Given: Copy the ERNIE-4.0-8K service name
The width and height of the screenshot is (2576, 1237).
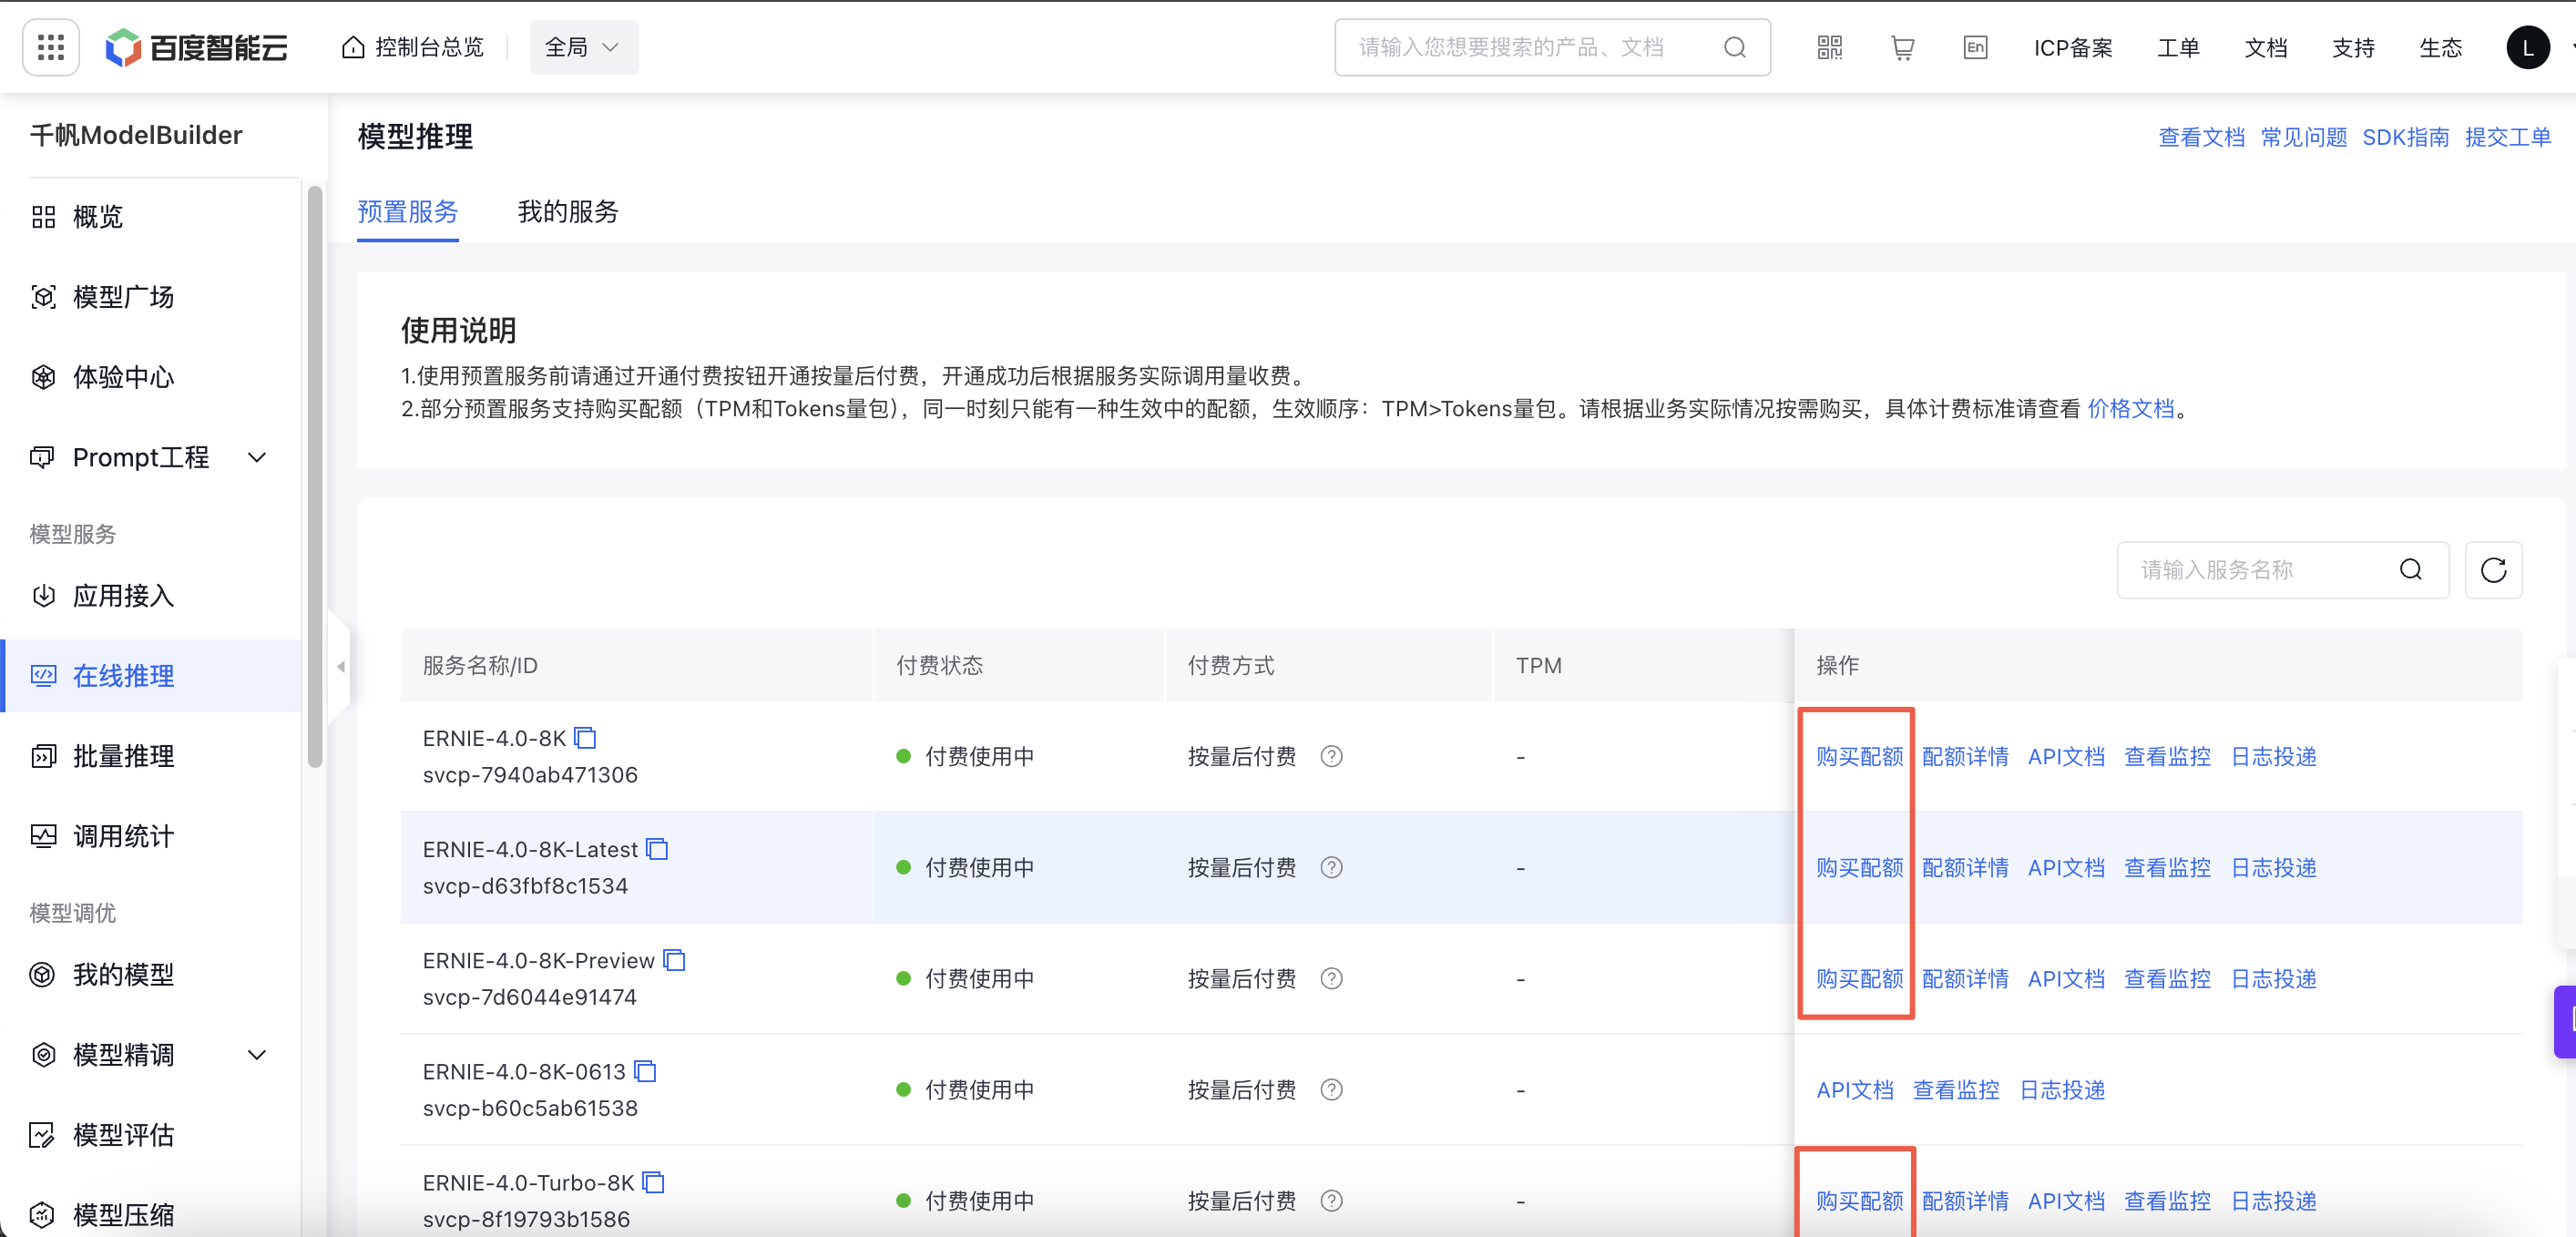Looking at the screenshot, I should (585, 738).
